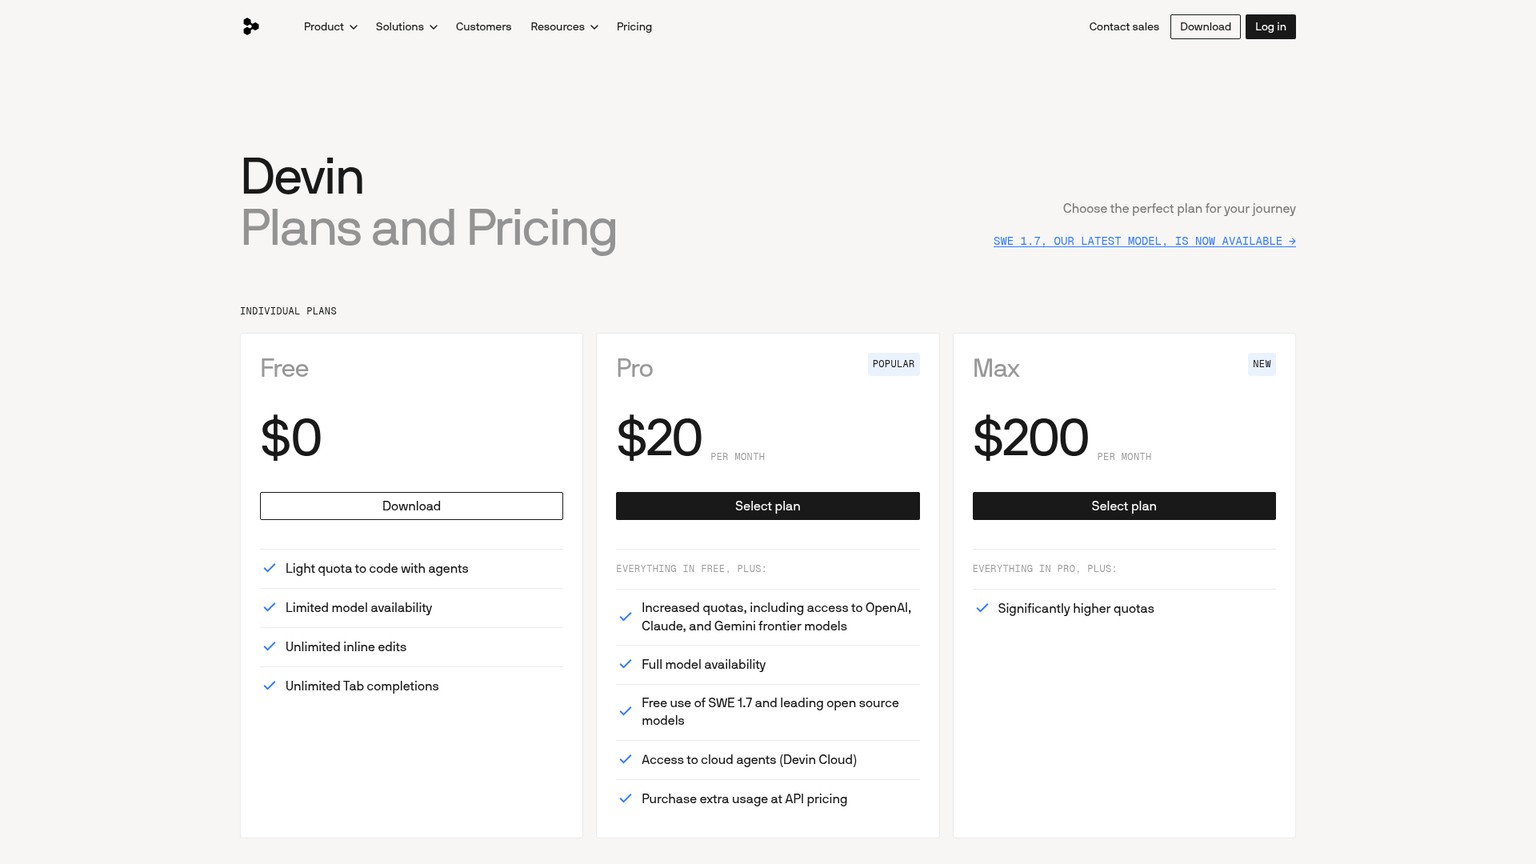Click checkmark beside Access to cloud agents

(x=625, y=759)
